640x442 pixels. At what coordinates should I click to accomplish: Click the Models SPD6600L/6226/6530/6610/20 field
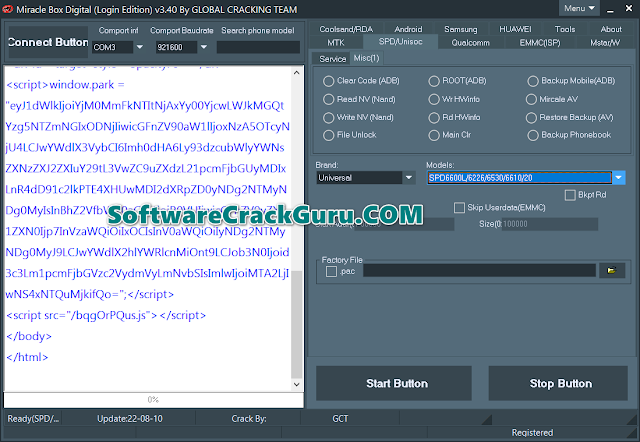(x=519, y=178)
